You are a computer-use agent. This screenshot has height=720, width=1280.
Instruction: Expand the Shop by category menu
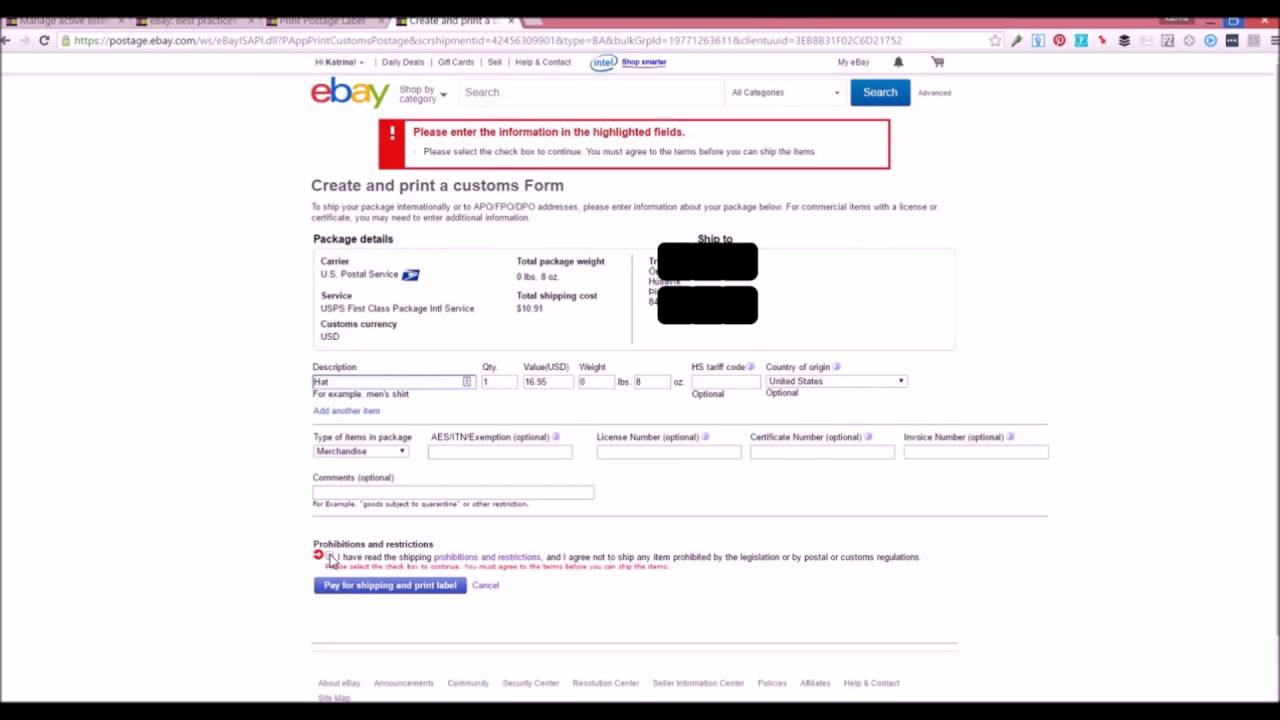click(x=422, y=94)
